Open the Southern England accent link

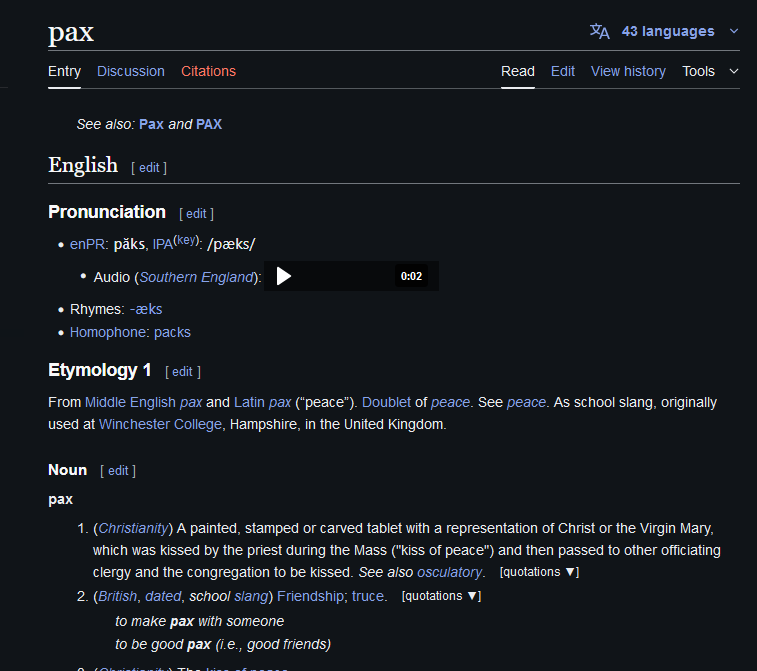[x=196, y=278]
